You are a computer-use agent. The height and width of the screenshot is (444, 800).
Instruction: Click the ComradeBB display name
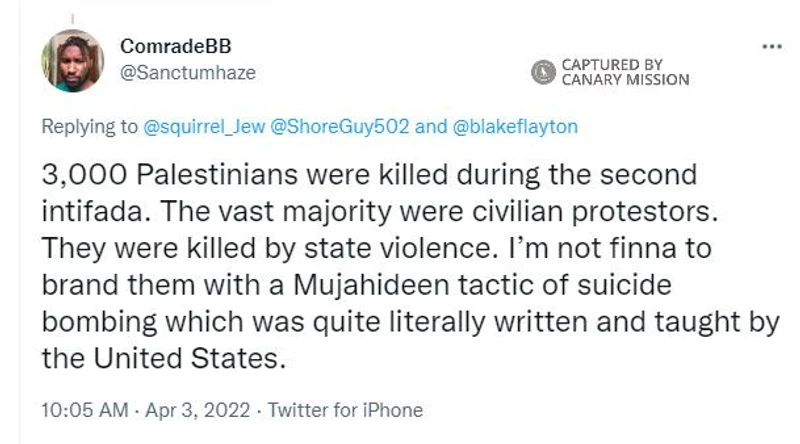[165, 47]
